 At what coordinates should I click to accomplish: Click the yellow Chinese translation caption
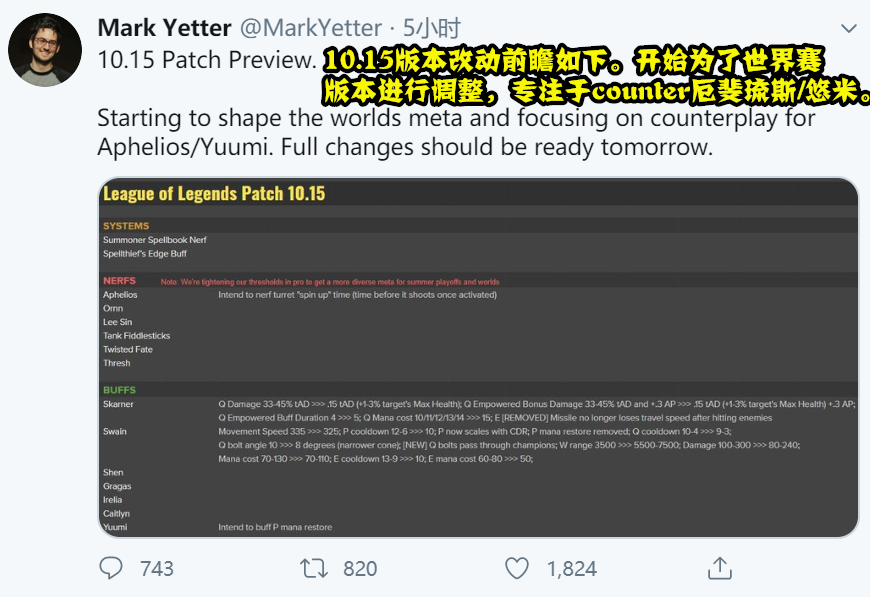point(596,76)
